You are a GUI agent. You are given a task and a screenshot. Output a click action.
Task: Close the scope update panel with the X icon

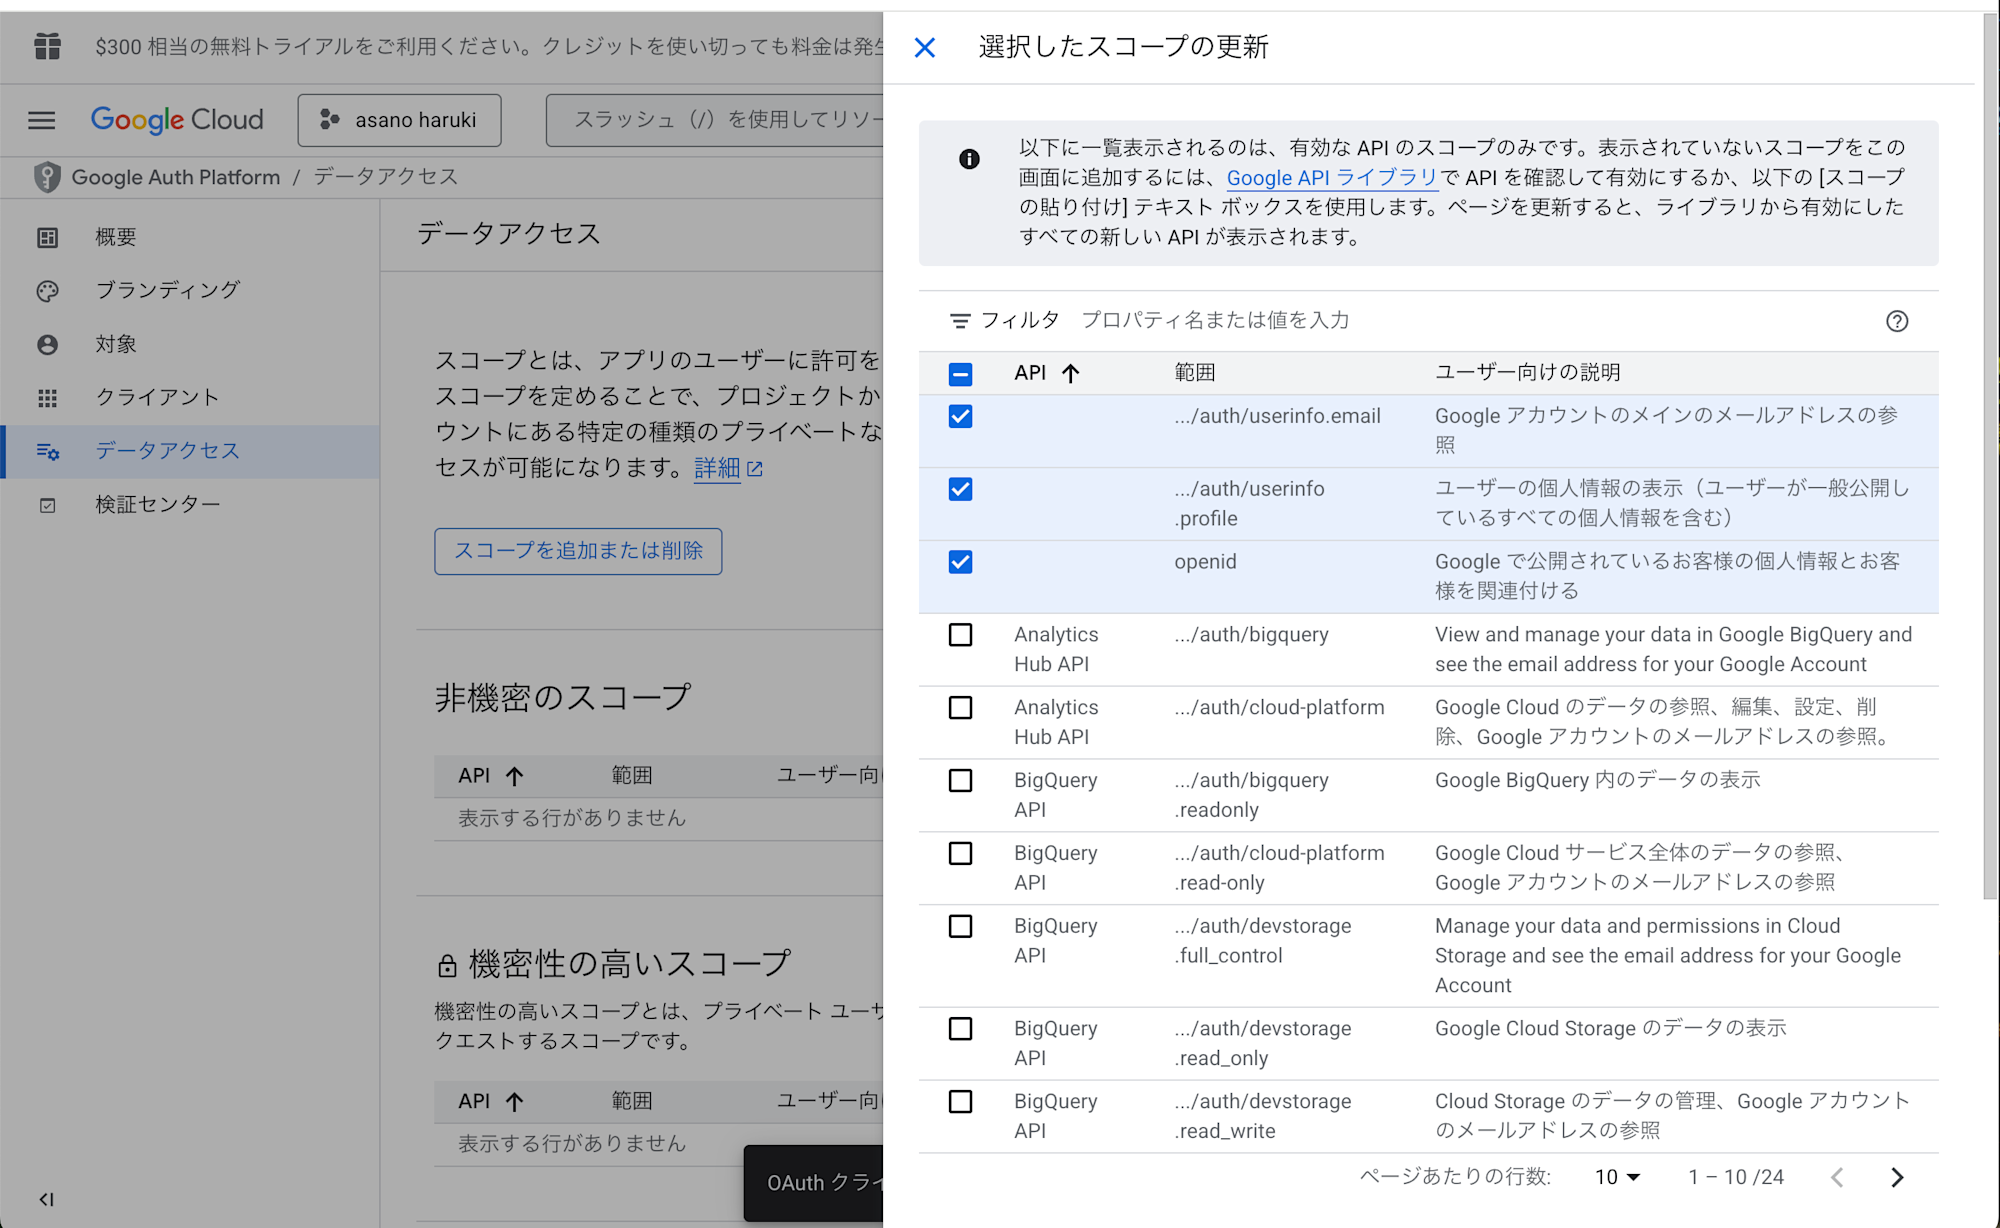tap(925, 47)
